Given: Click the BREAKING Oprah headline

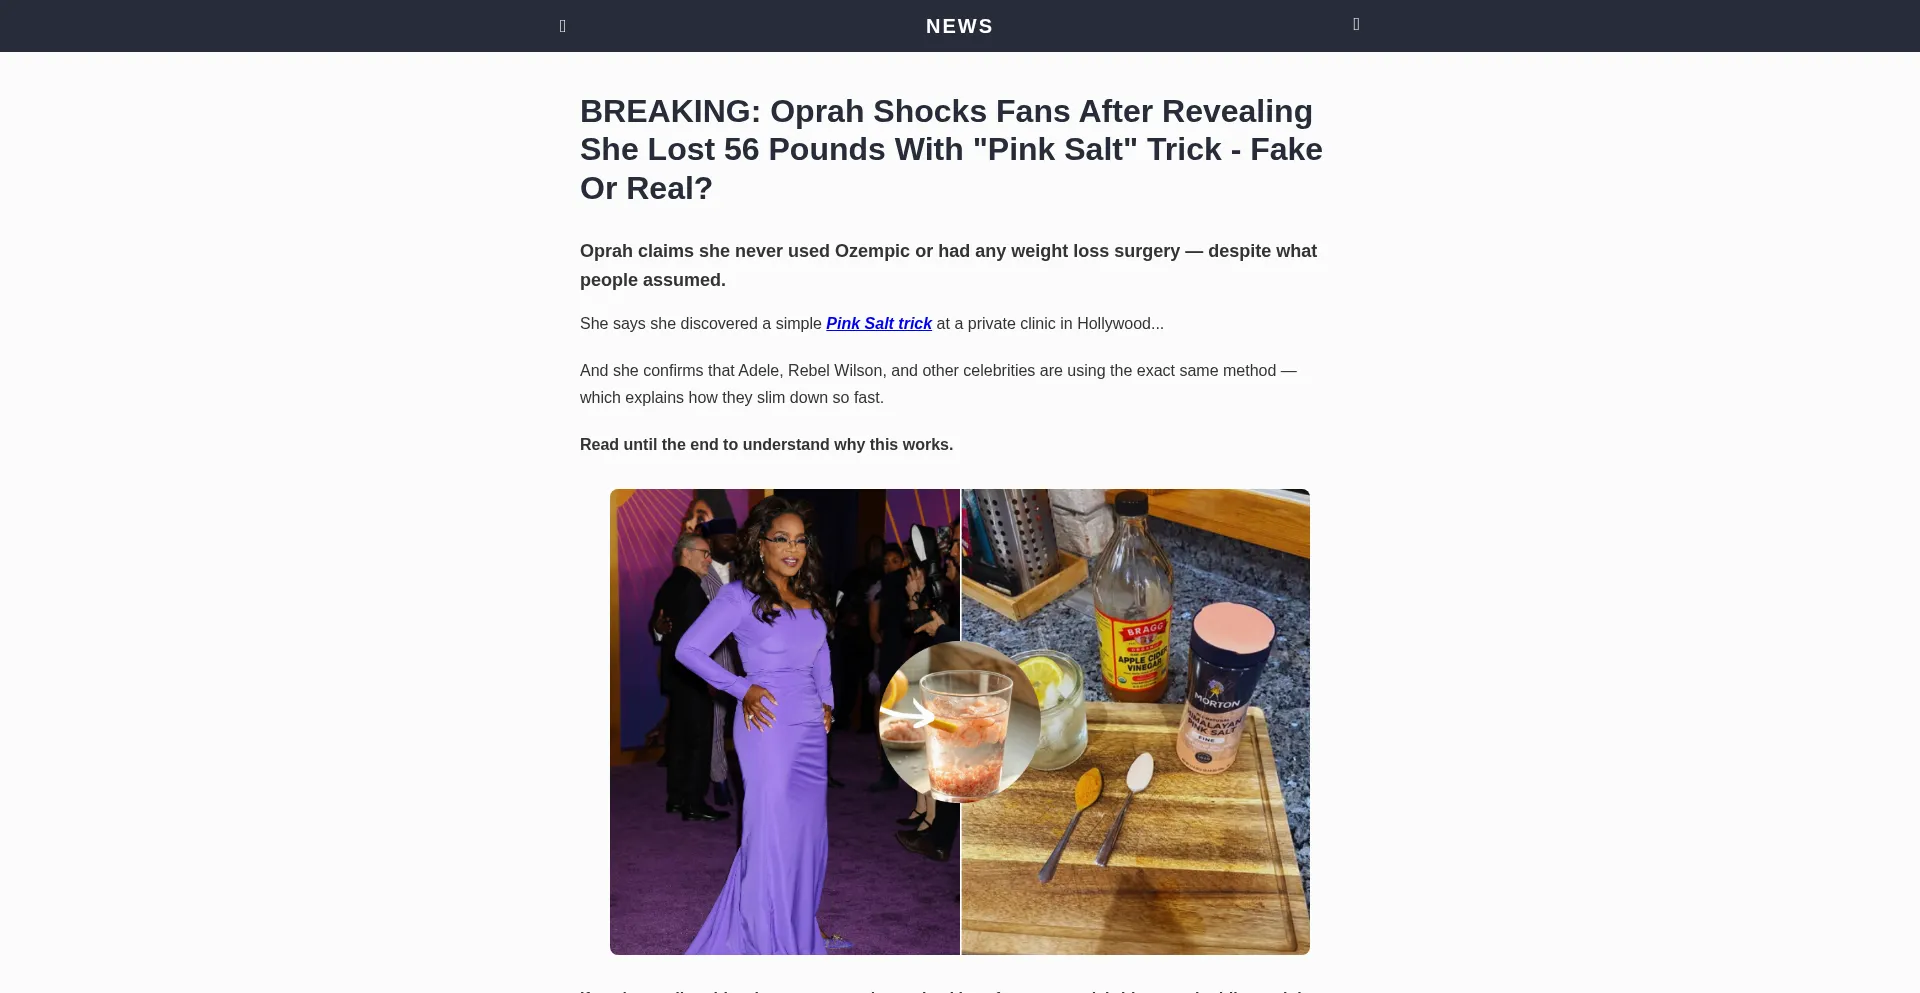Looking at the screenshot, I should (x=952, y=149).
